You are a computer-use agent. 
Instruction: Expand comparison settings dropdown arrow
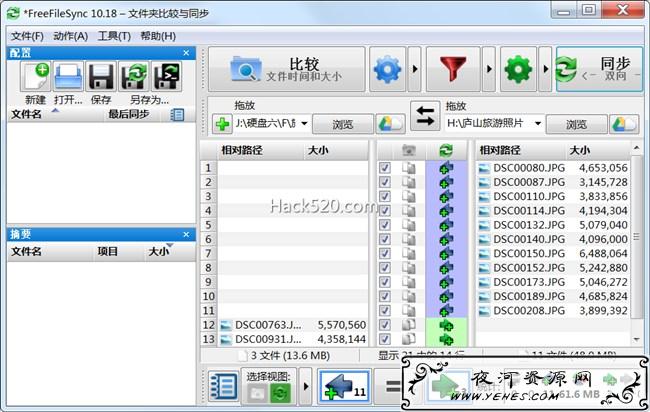415,69
